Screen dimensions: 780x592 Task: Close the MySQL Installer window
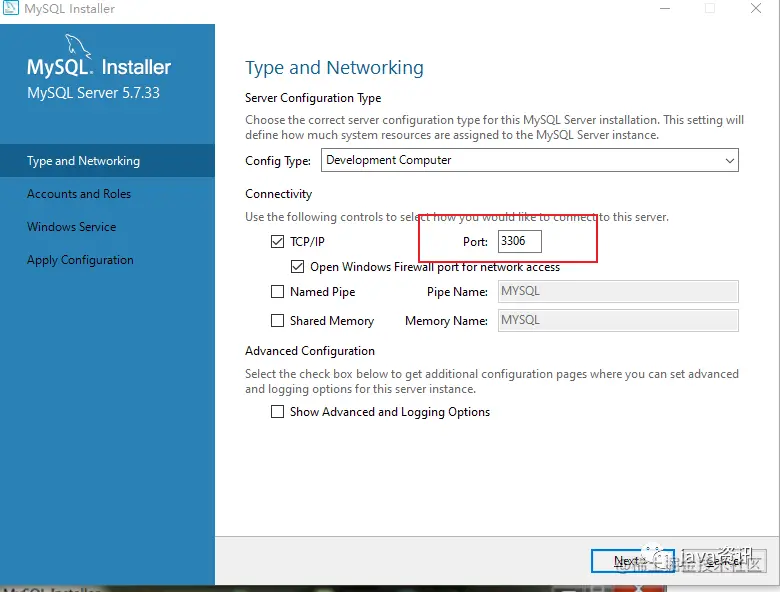(756, 8)
